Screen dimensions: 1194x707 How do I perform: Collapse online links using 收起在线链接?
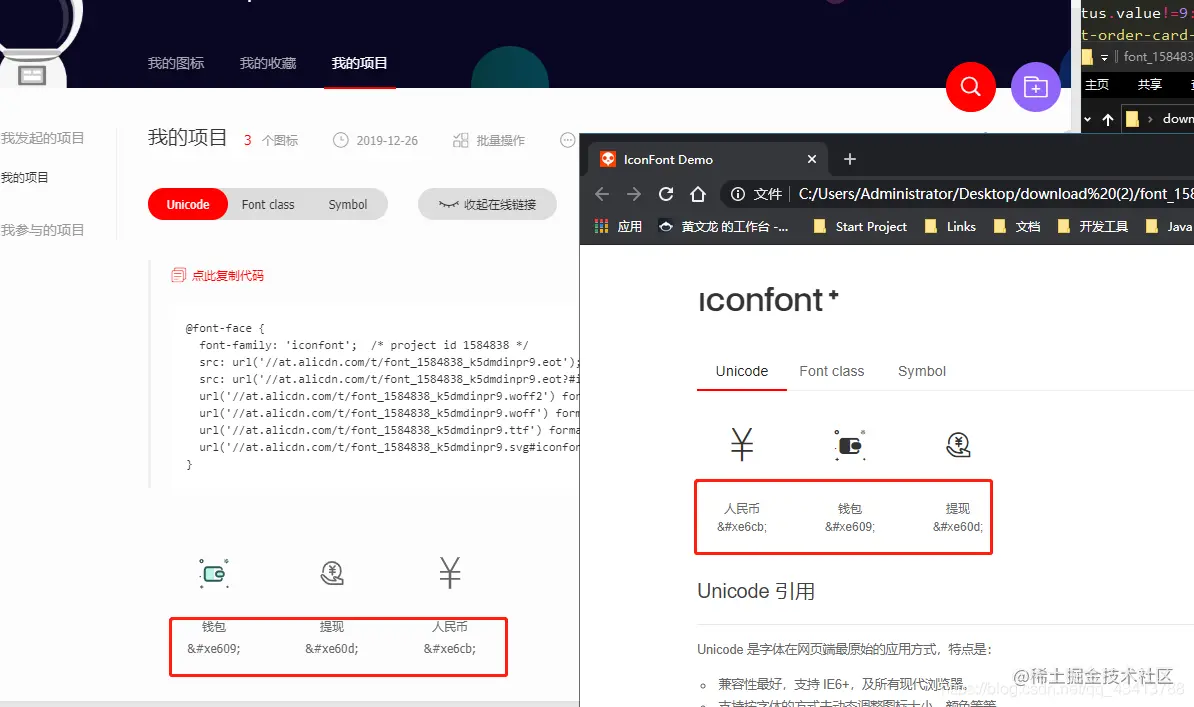tap(487, 203)
